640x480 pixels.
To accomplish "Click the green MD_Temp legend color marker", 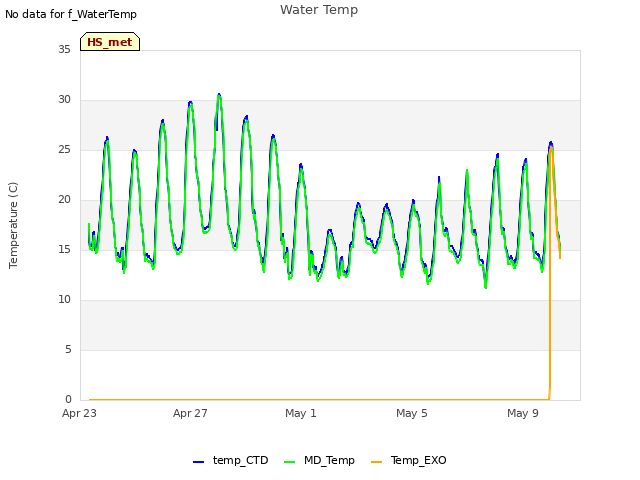I will coord(289,462).
